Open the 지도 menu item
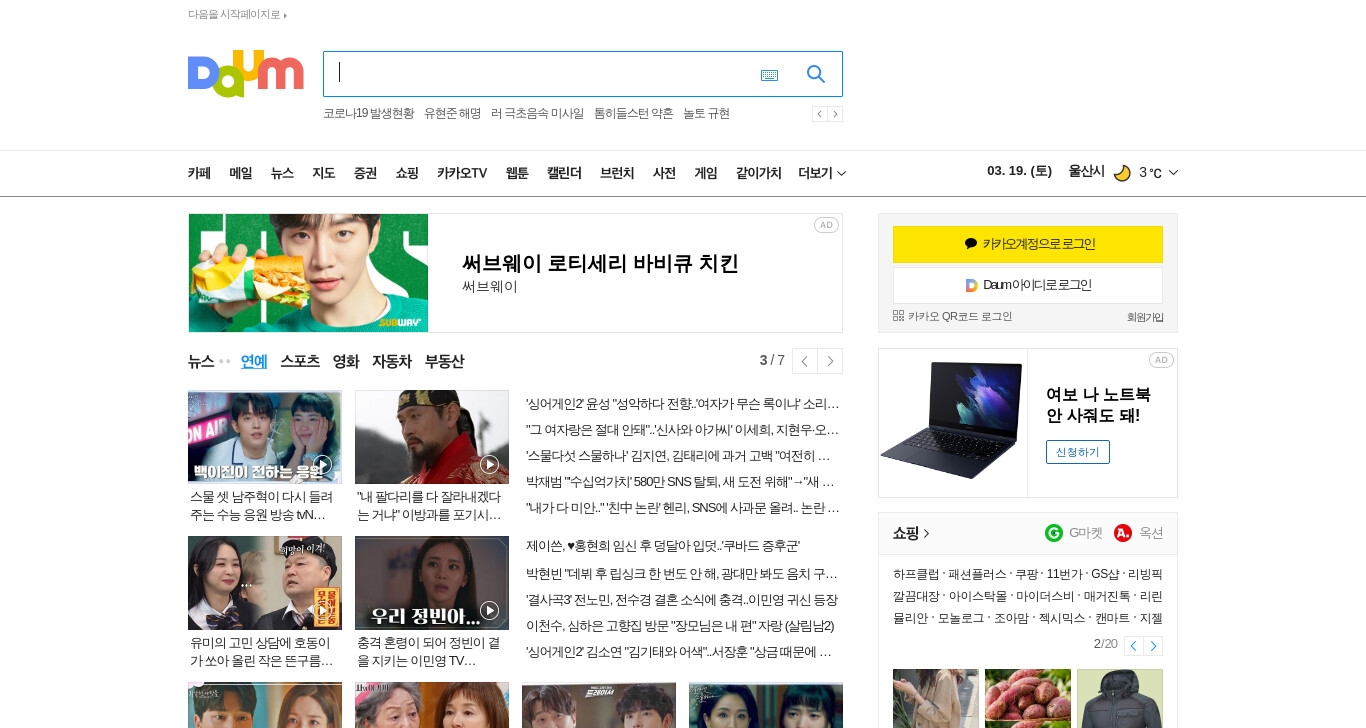 [x=323, y=173]
